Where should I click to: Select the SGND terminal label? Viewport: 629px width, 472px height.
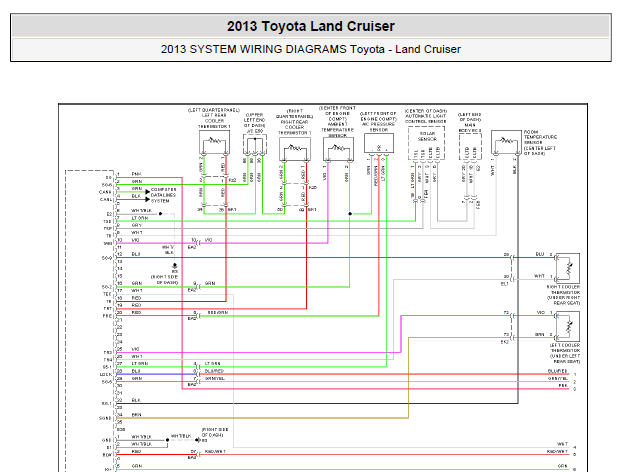[105, 418]
